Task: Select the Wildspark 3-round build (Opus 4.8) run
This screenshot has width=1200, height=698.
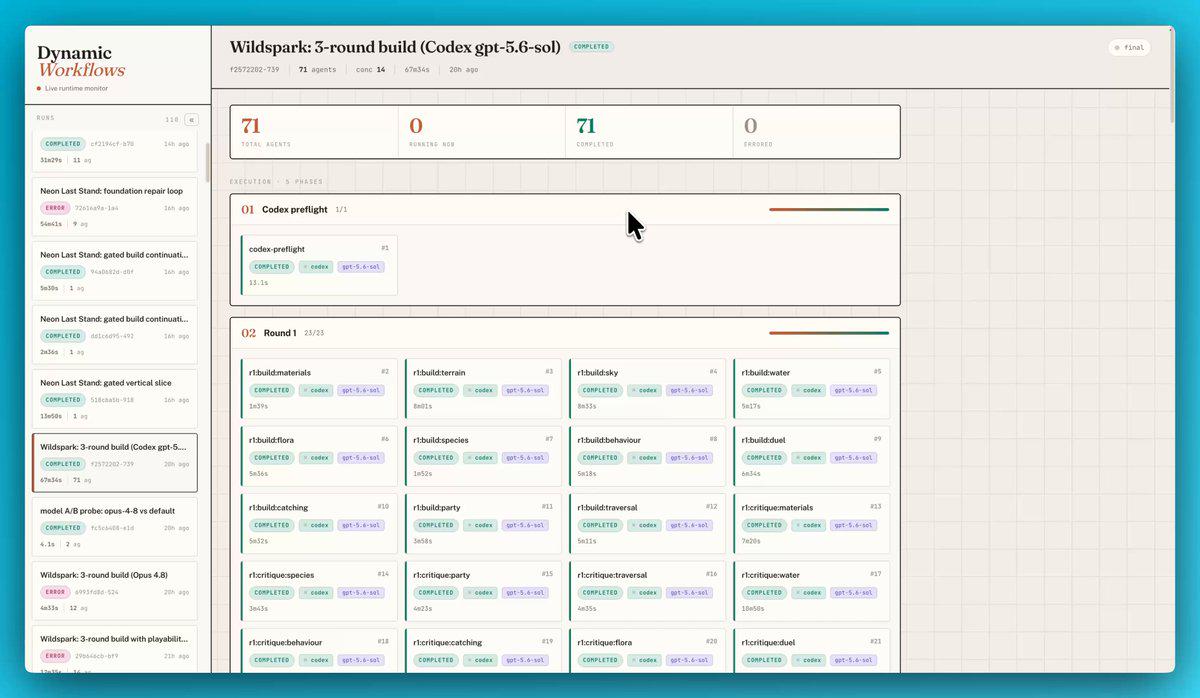Action: [x=115, y=591]
